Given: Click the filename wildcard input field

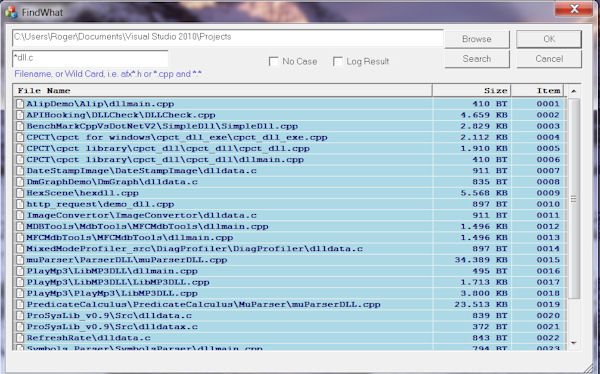Looking at the screenshot, I should coord(90,59).
